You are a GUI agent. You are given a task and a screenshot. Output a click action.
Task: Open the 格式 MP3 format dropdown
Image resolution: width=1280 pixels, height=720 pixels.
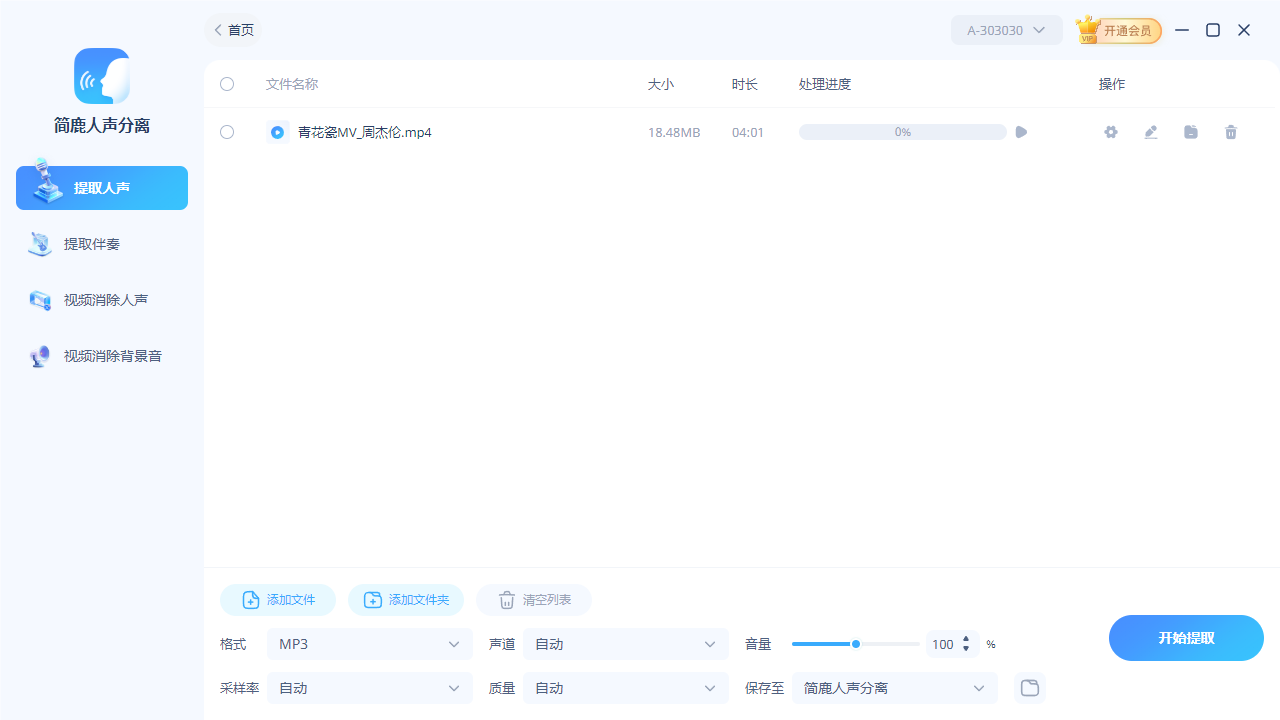click(x=369, y=644)
